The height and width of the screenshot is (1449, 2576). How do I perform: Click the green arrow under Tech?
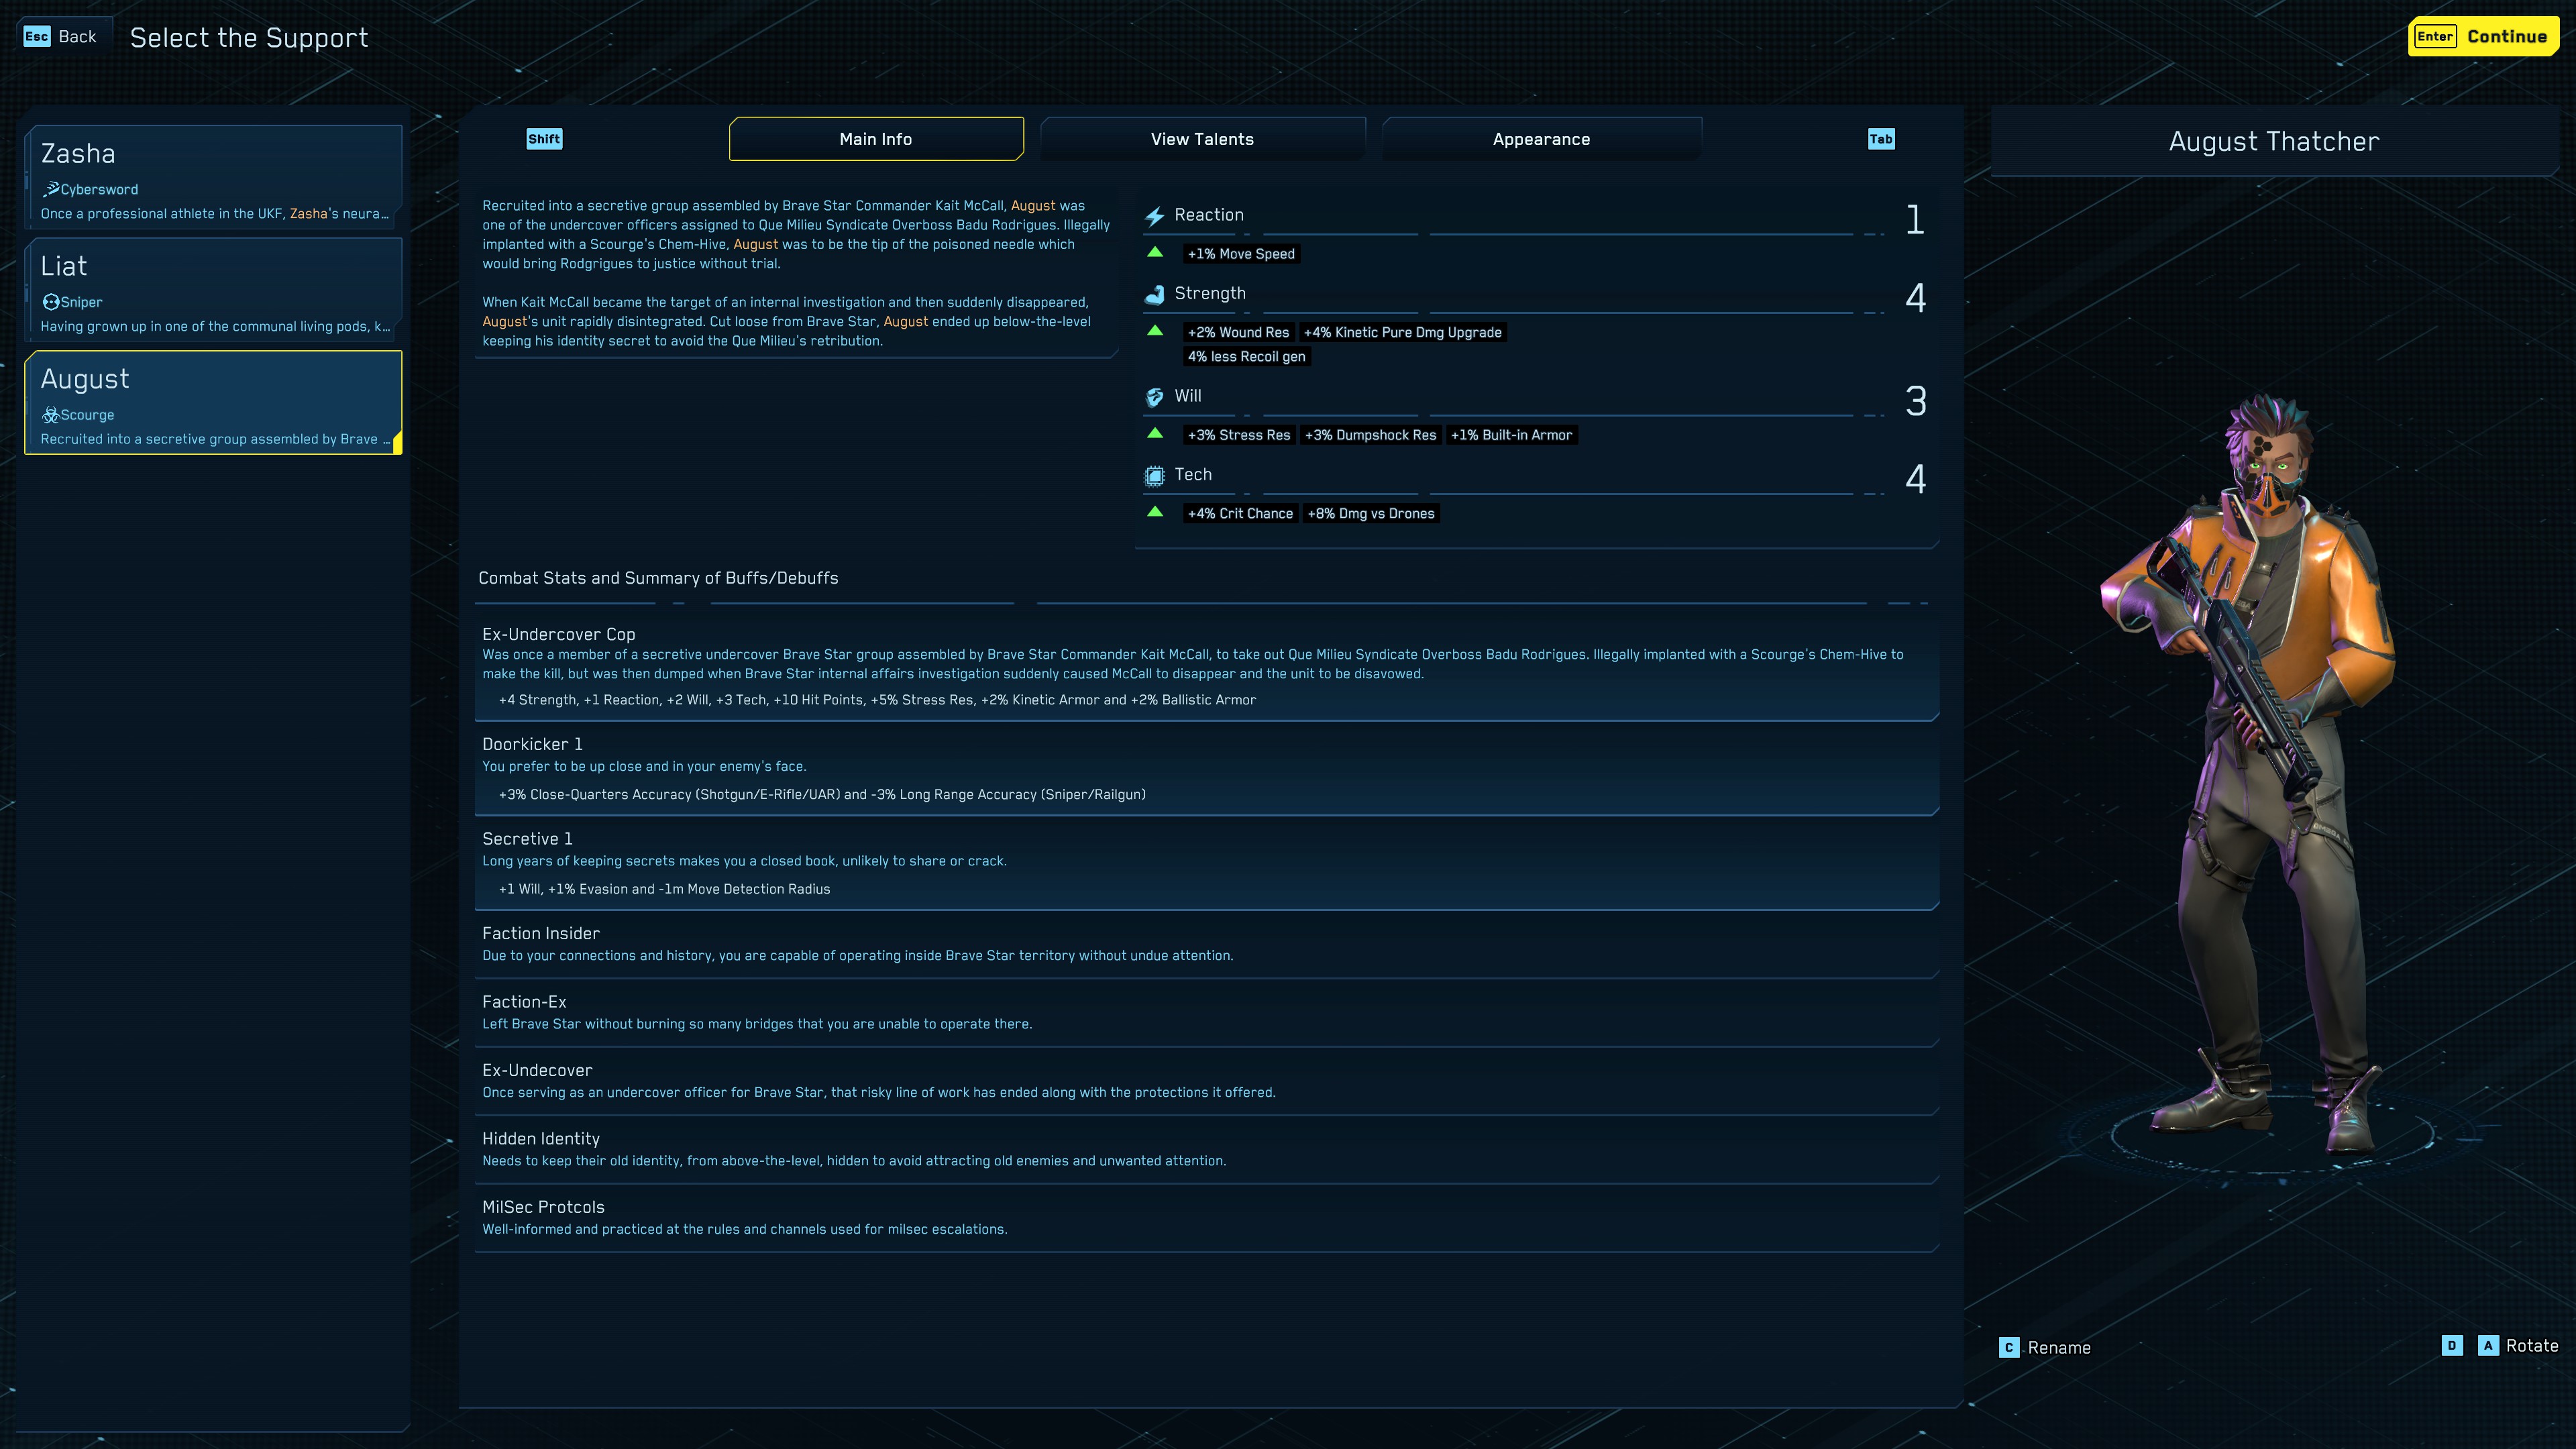(x=1155, y=512)
